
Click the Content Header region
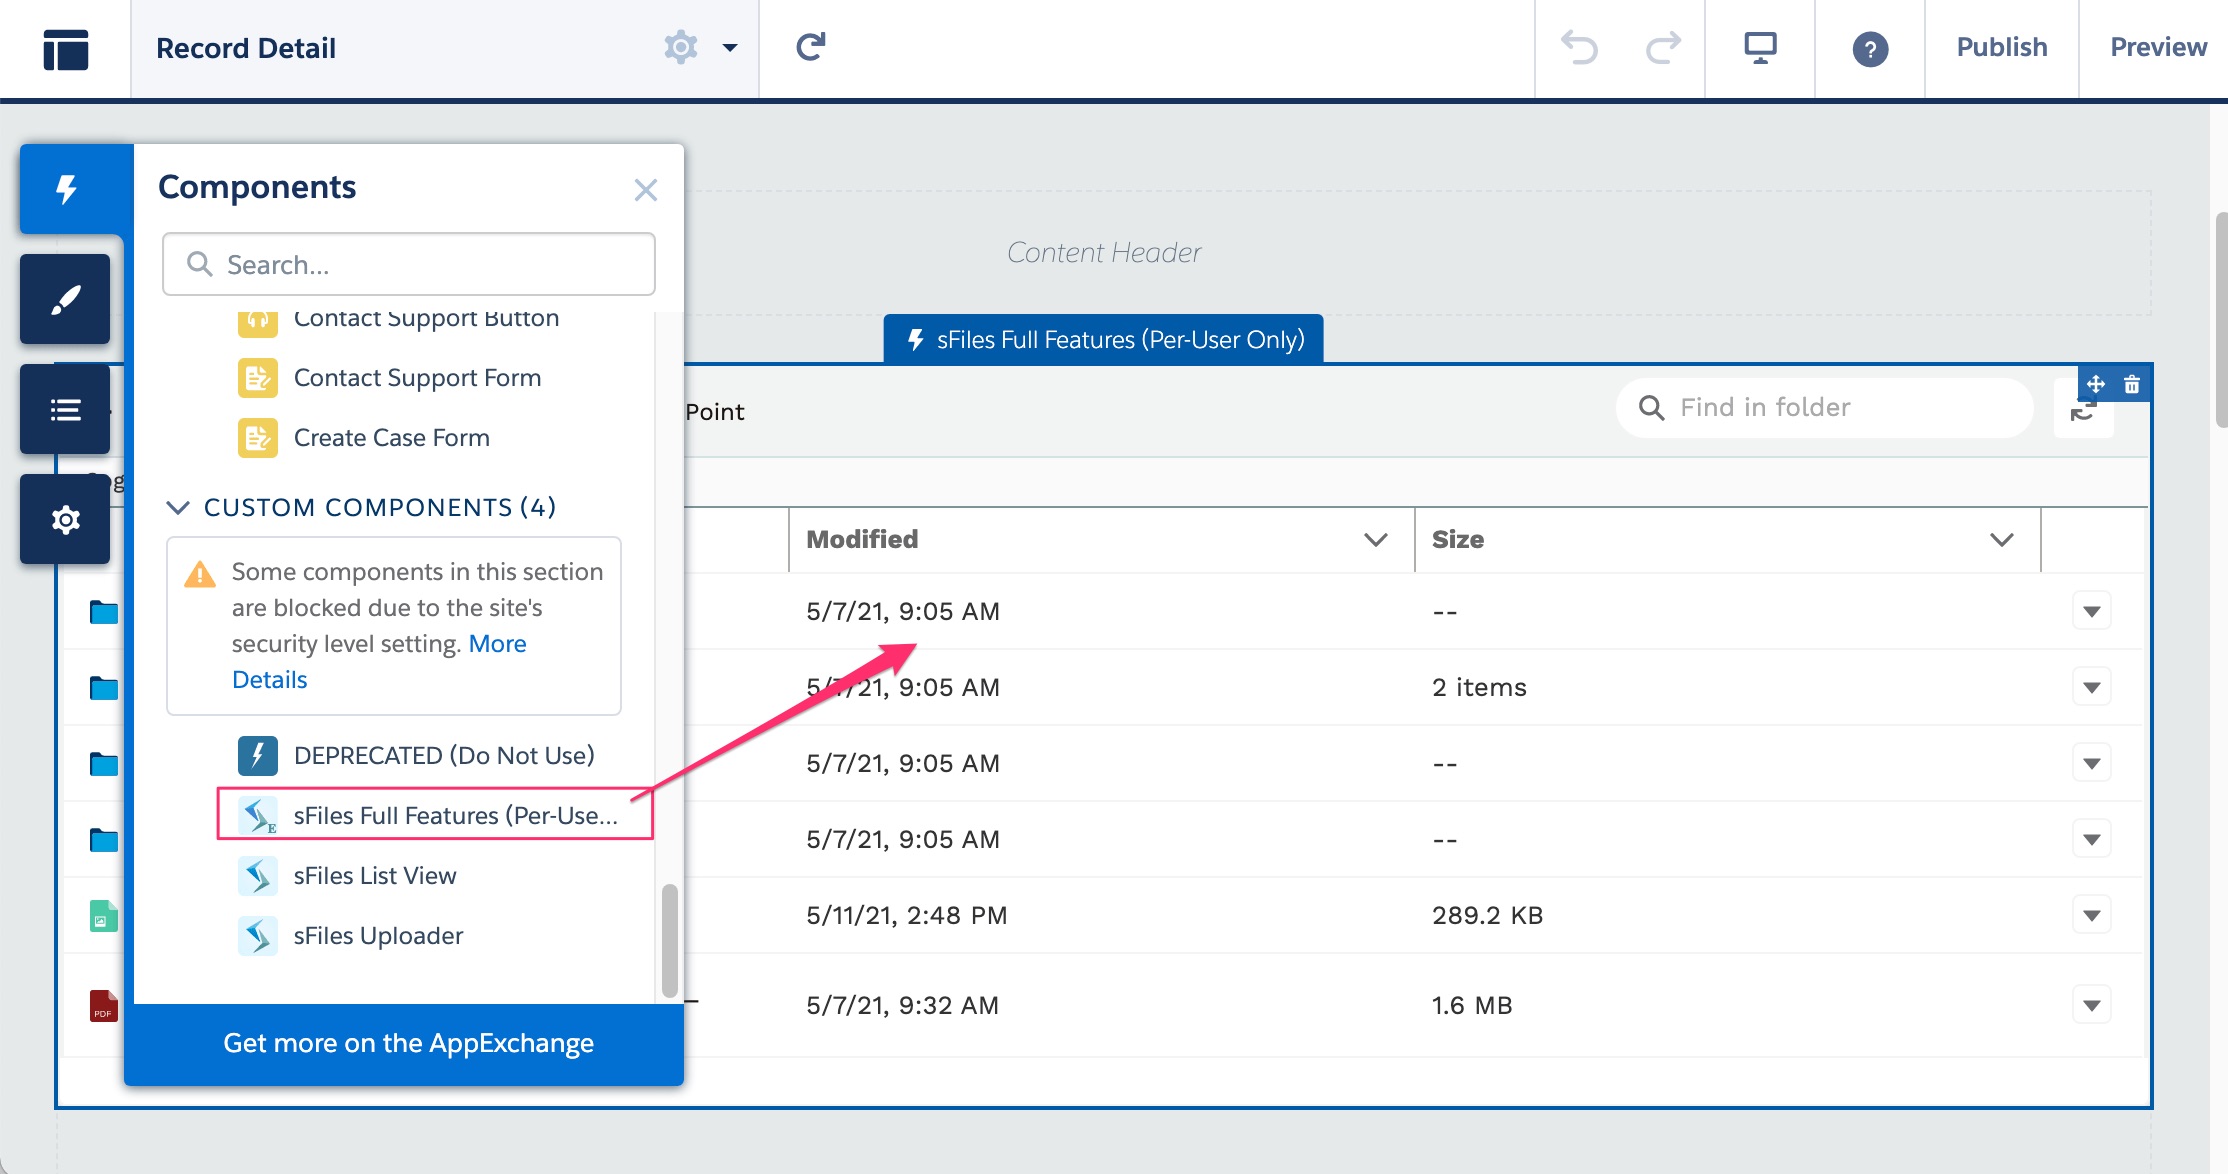pos(1104,252)
